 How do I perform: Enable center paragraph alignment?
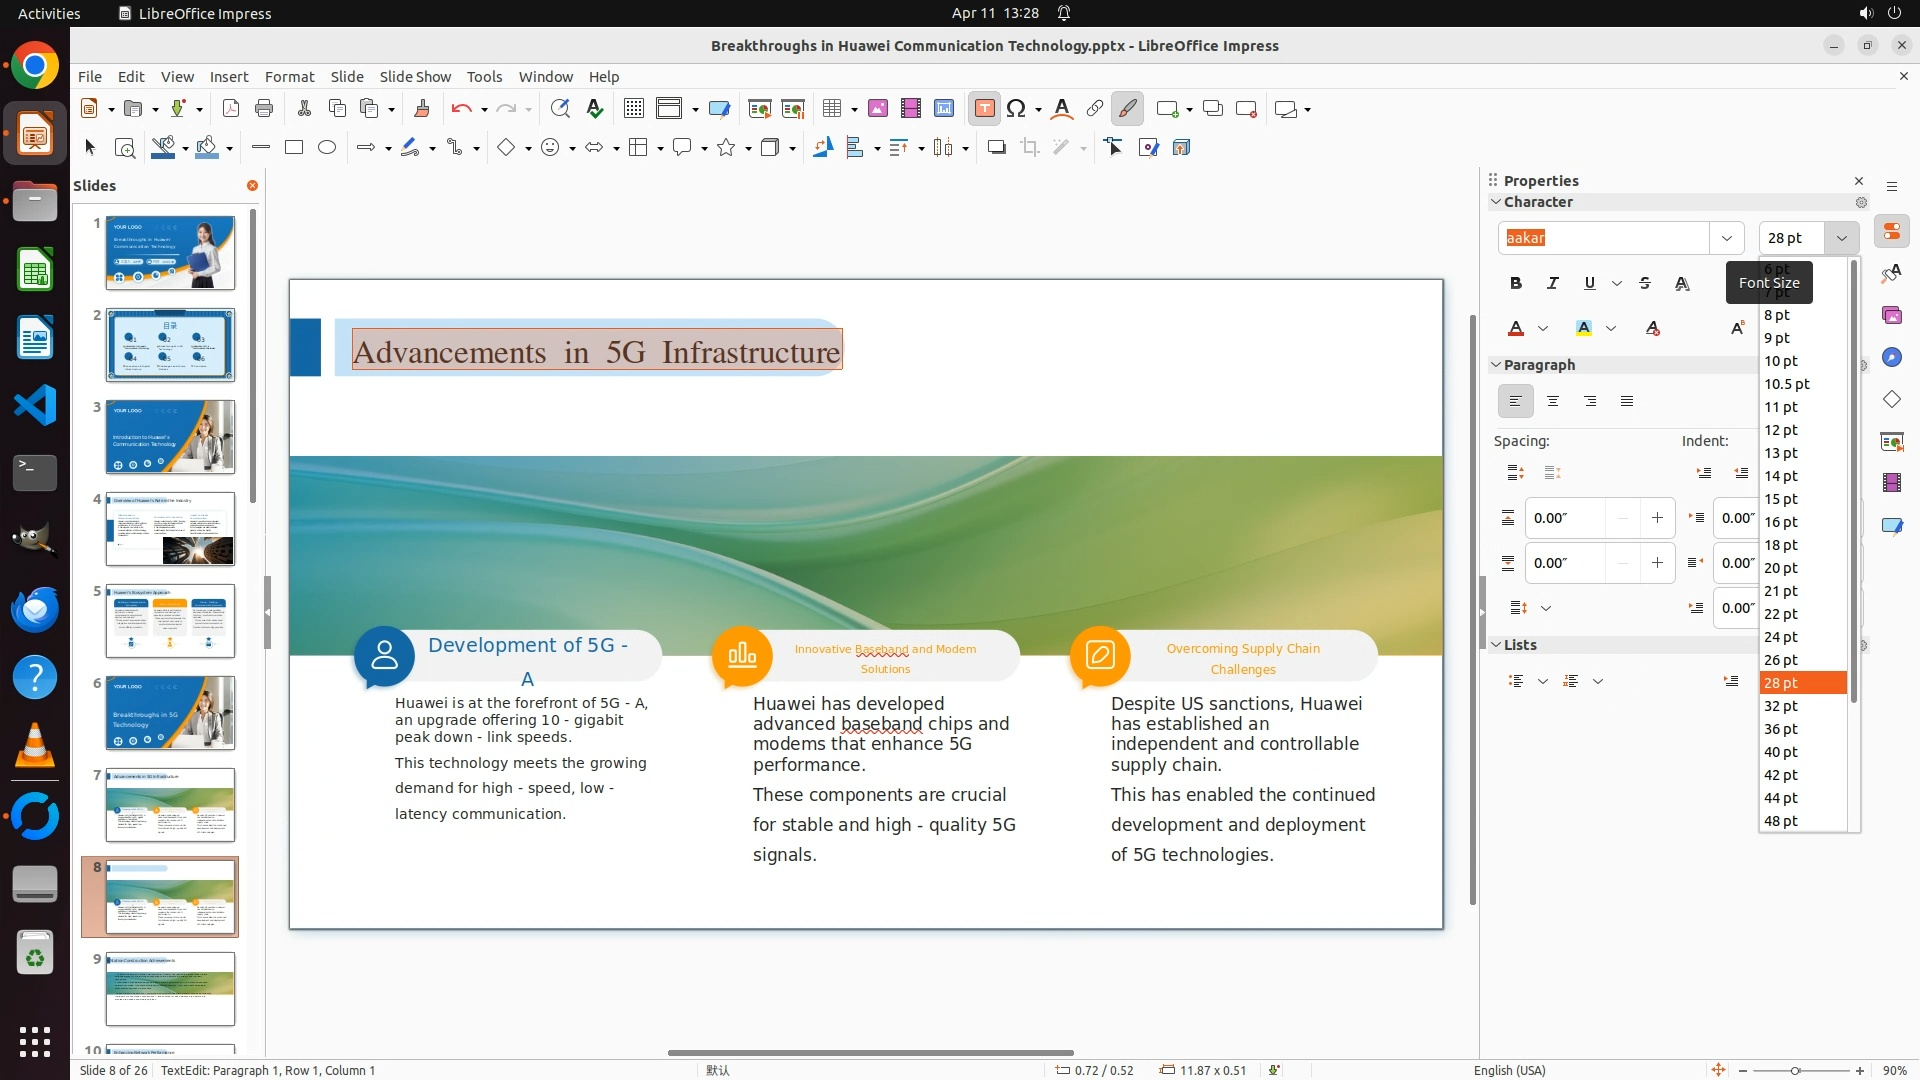(x=1553, y=402)
